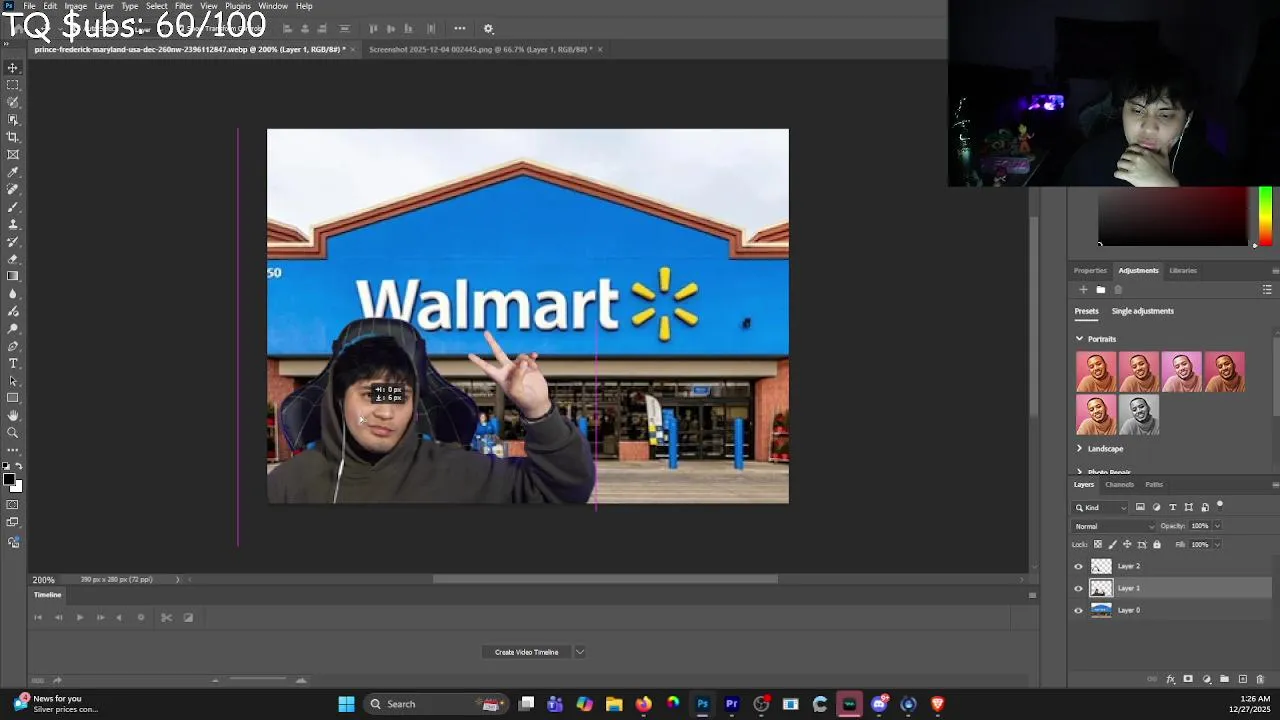This screenshot has height=720, width=1280.
Task: Open the Kind filter dropdown
Action: (x=1102, y=507)
